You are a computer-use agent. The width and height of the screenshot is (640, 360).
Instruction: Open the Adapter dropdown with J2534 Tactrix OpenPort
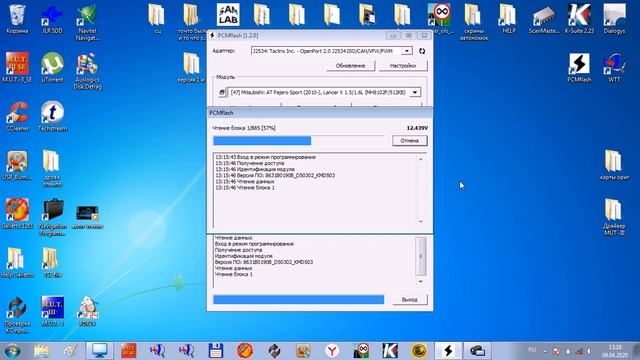point(407,51)
